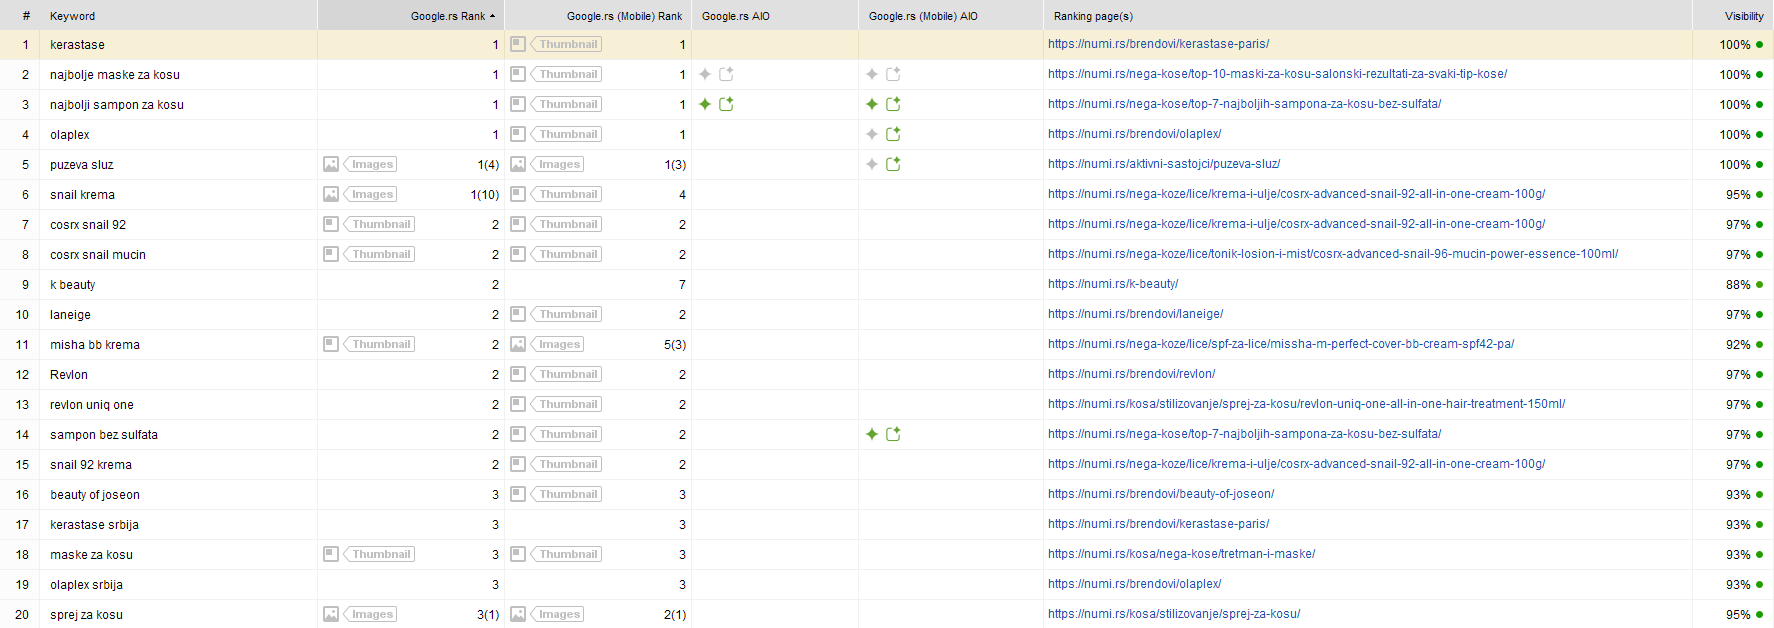Screen dimensions: 1774x628
Task: Click desktop images icon in sprej za kosu row
Action: click(331, 614)
